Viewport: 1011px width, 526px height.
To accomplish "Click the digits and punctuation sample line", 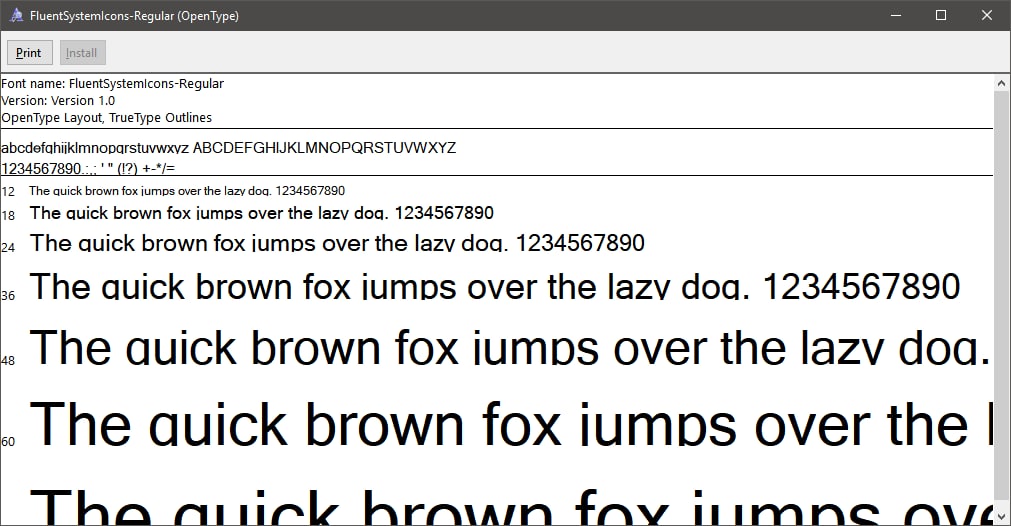I will [x=88, y=168].
